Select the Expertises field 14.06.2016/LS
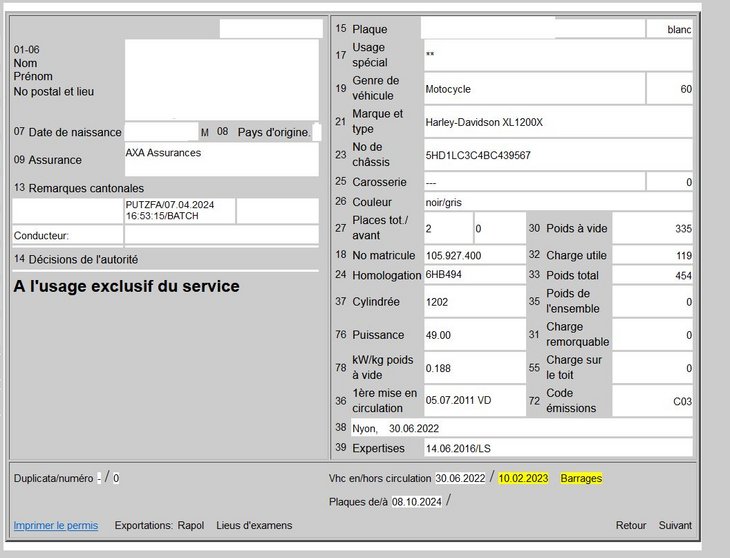The height and width of the screenshot is (558, 730). [557, 448]
